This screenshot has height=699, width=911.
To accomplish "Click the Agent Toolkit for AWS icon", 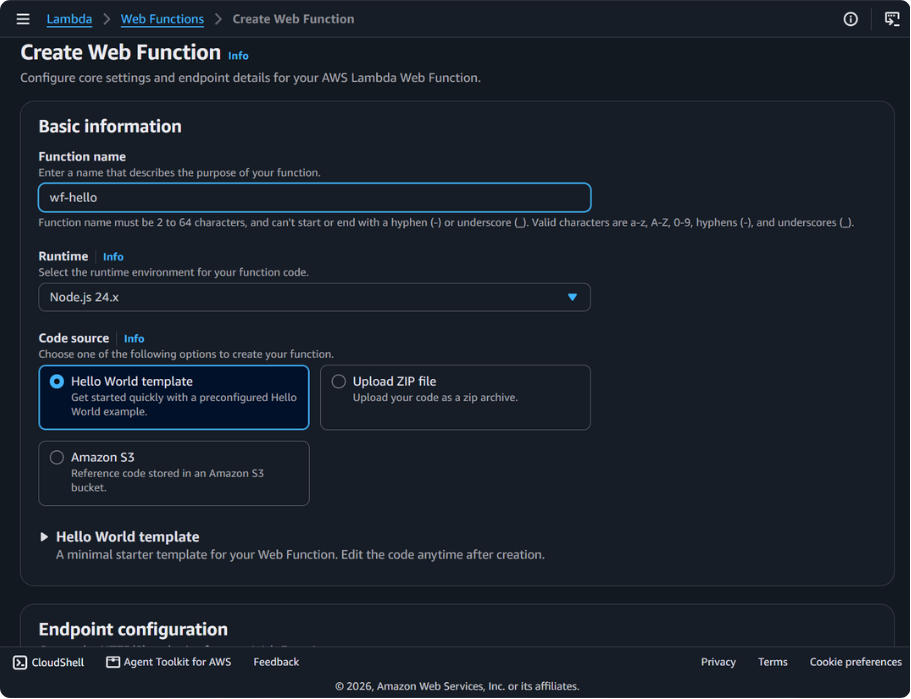I will [113, 662].
